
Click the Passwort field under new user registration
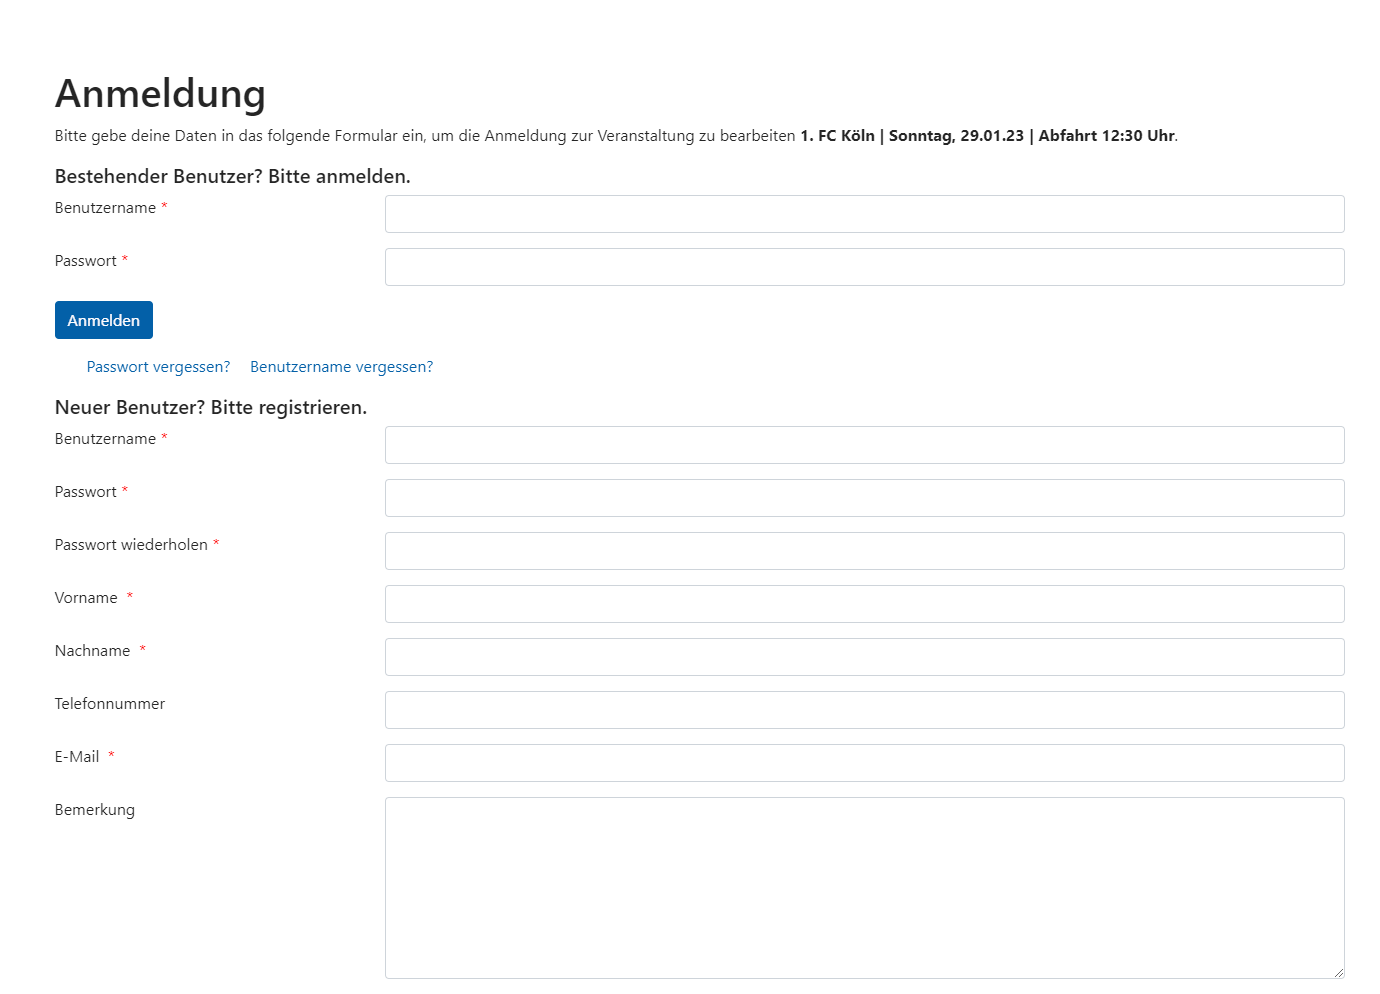[x=864, y=498]
